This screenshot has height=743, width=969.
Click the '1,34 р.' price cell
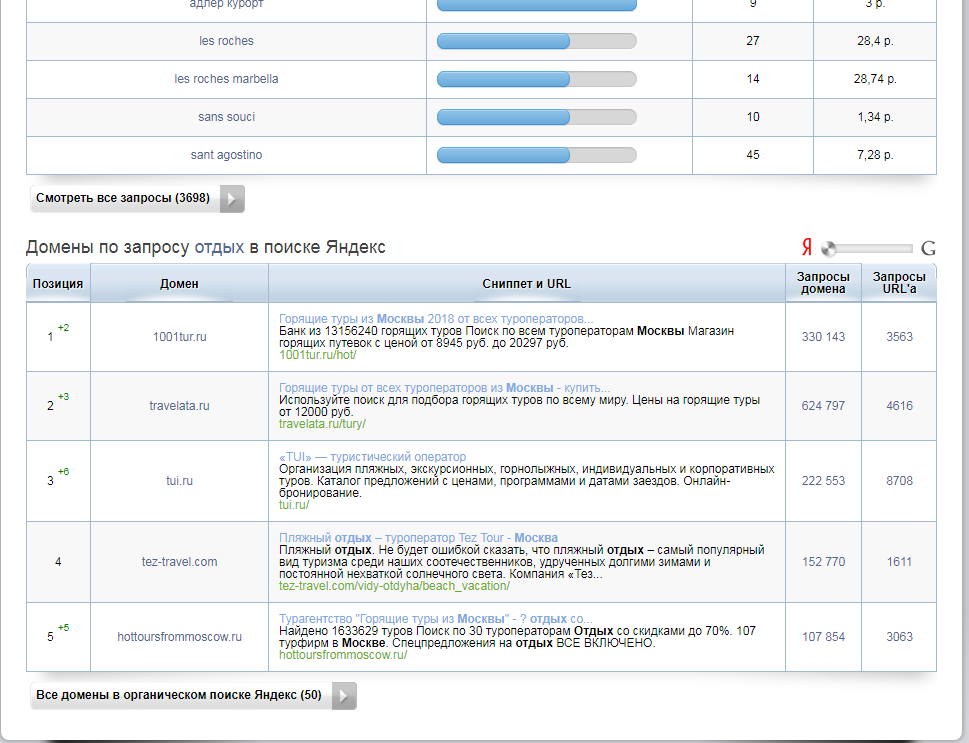coord(875,117)
